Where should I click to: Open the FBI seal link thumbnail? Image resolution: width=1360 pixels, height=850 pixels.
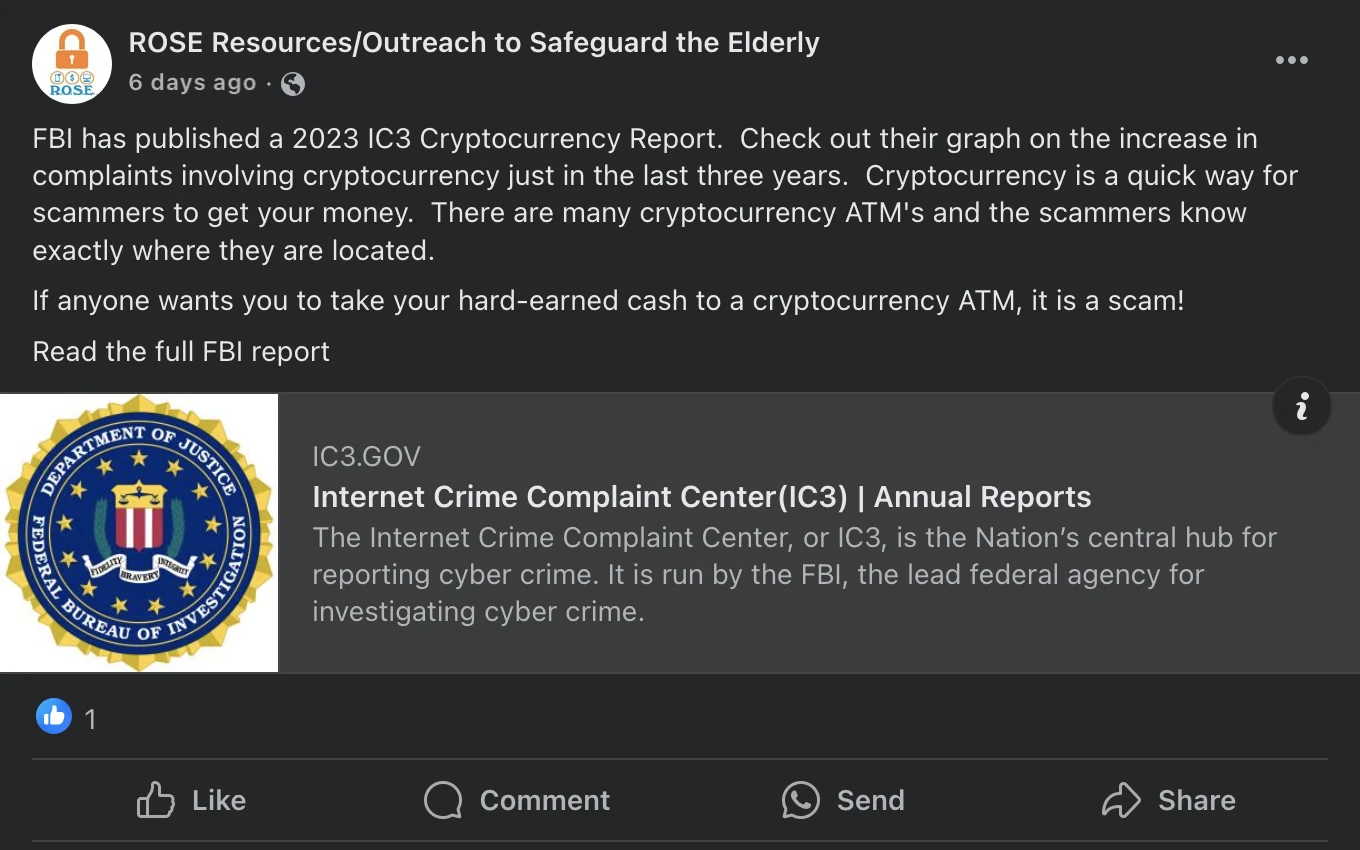(139, 532)
